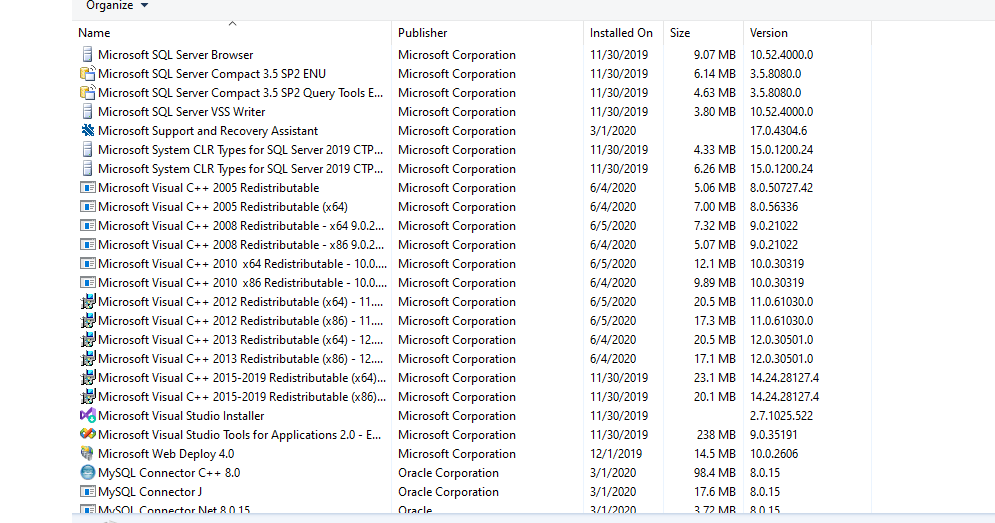Click the 17.6 MB size value
This screenshot has width=995, height=523.
tap(715, 493)
